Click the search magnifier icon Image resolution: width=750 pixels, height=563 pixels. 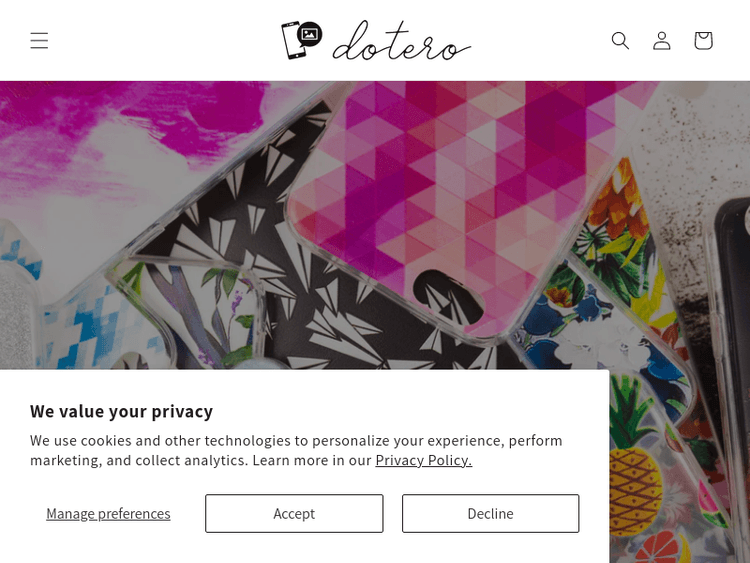click(x=620, y=40)
